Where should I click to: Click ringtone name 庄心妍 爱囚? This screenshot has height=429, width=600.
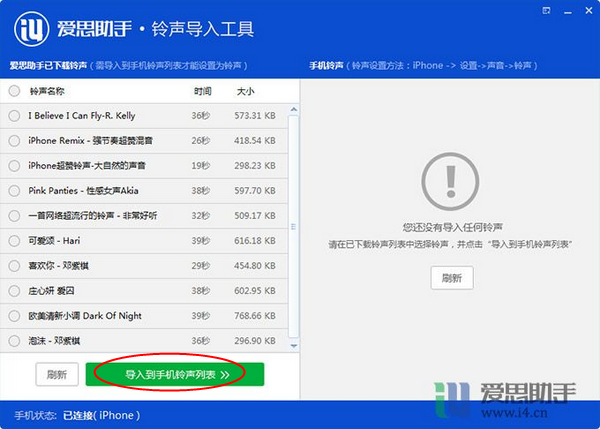(x=51, y=291)
